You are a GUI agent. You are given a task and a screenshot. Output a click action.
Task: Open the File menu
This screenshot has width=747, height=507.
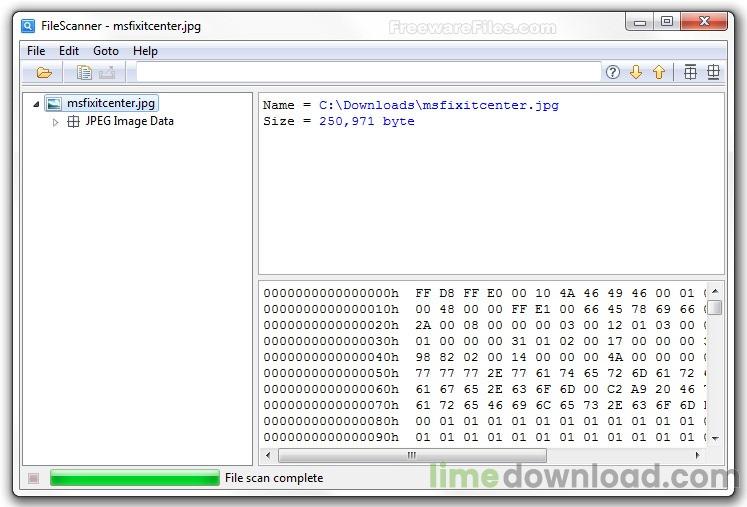click(36, 51)
